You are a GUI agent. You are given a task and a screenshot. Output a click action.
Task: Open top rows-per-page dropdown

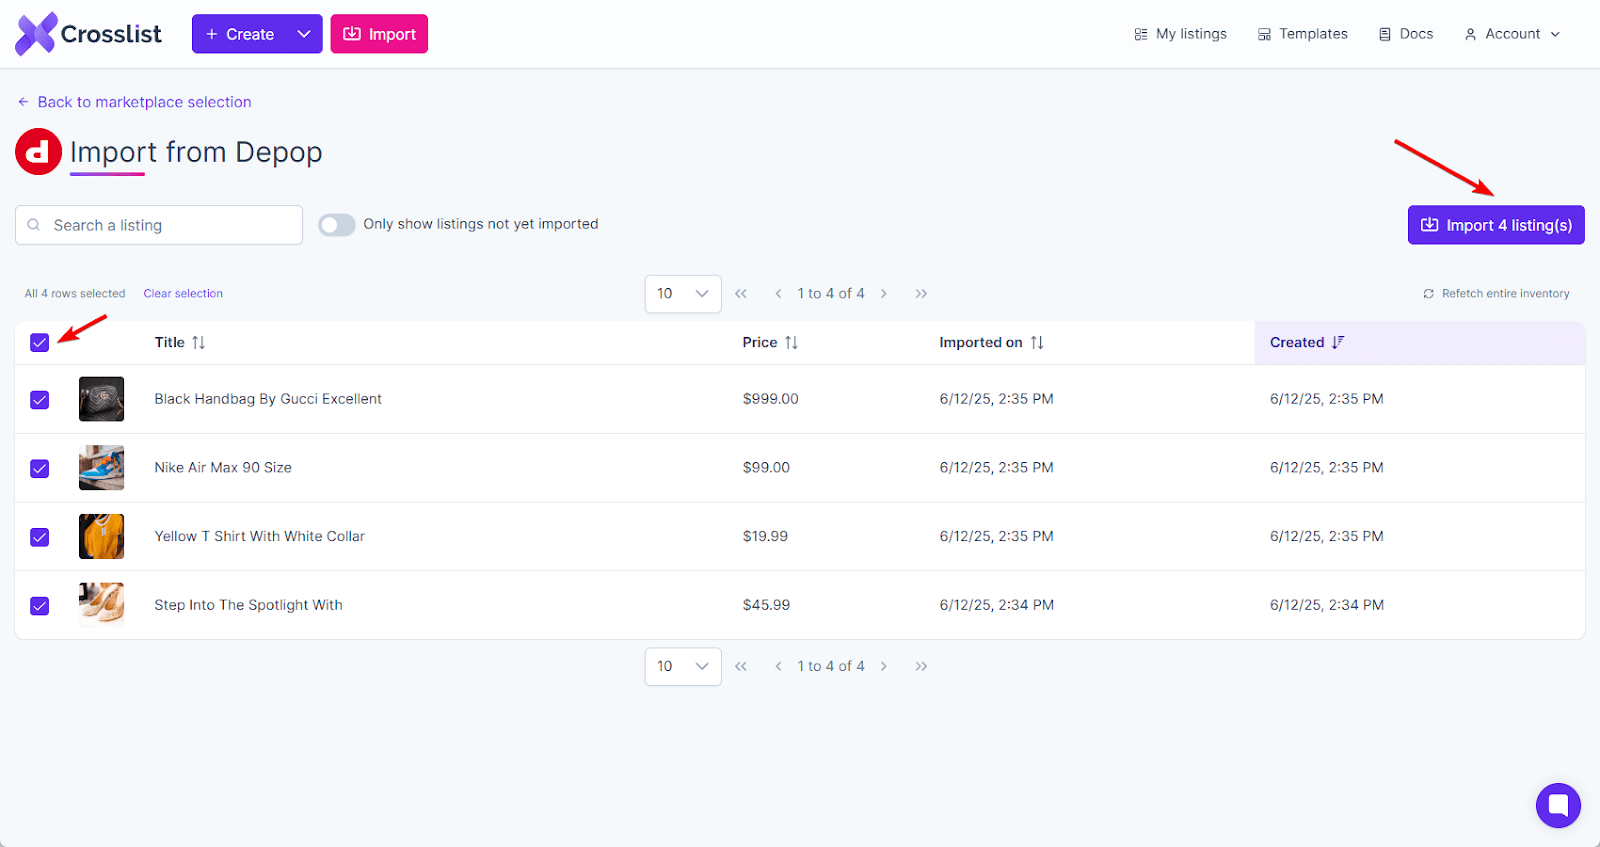click(683, 294)
